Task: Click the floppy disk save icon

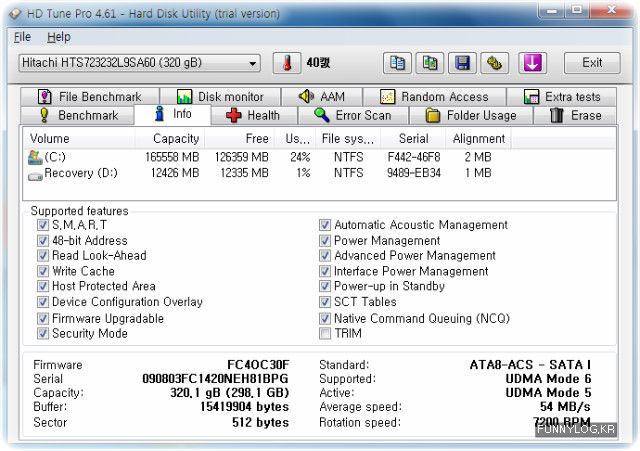Action: point(462,63)
